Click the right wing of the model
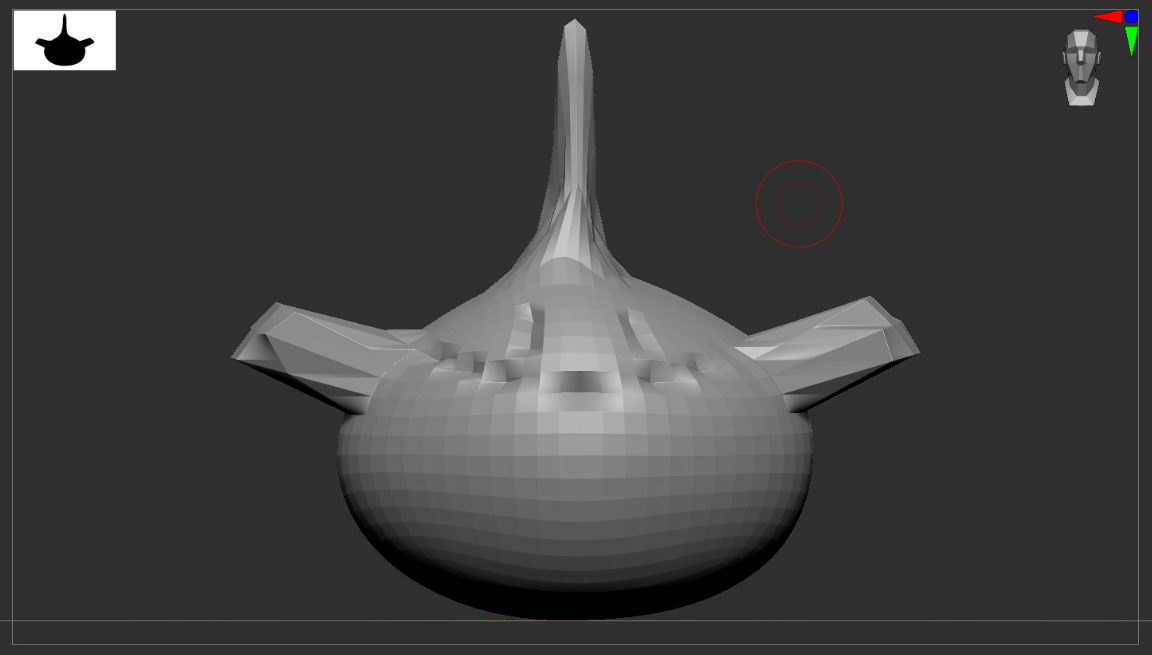Image resolution: width=1152 pixels, height=655 pixels. tap(830, 352)
